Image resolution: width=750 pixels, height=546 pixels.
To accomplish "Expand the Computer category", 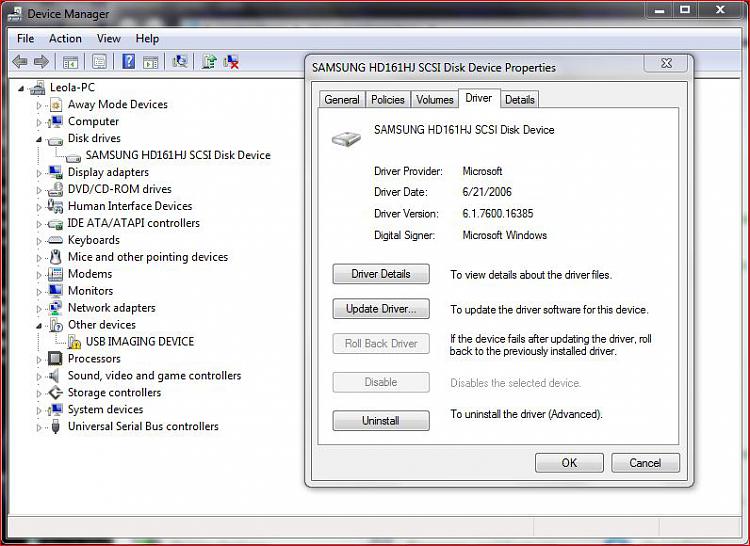I will coord(39,122).
